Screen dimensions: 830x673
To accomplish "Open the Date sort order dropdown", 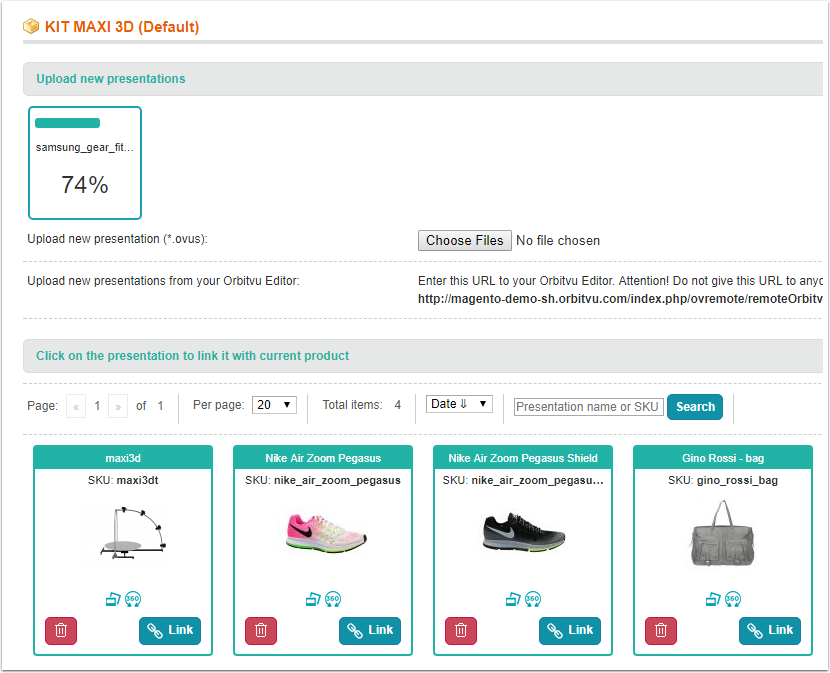I will point(459,404).
